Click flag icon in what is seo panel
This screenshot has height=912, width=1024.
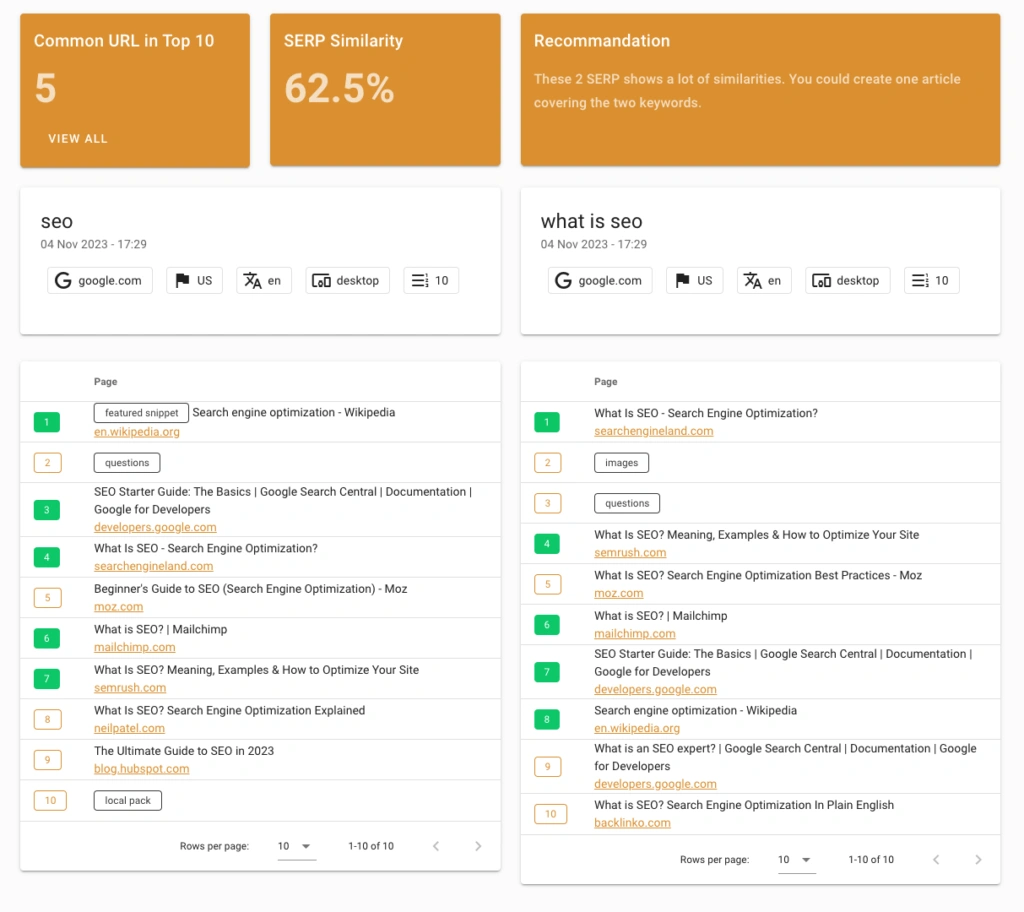682,280
